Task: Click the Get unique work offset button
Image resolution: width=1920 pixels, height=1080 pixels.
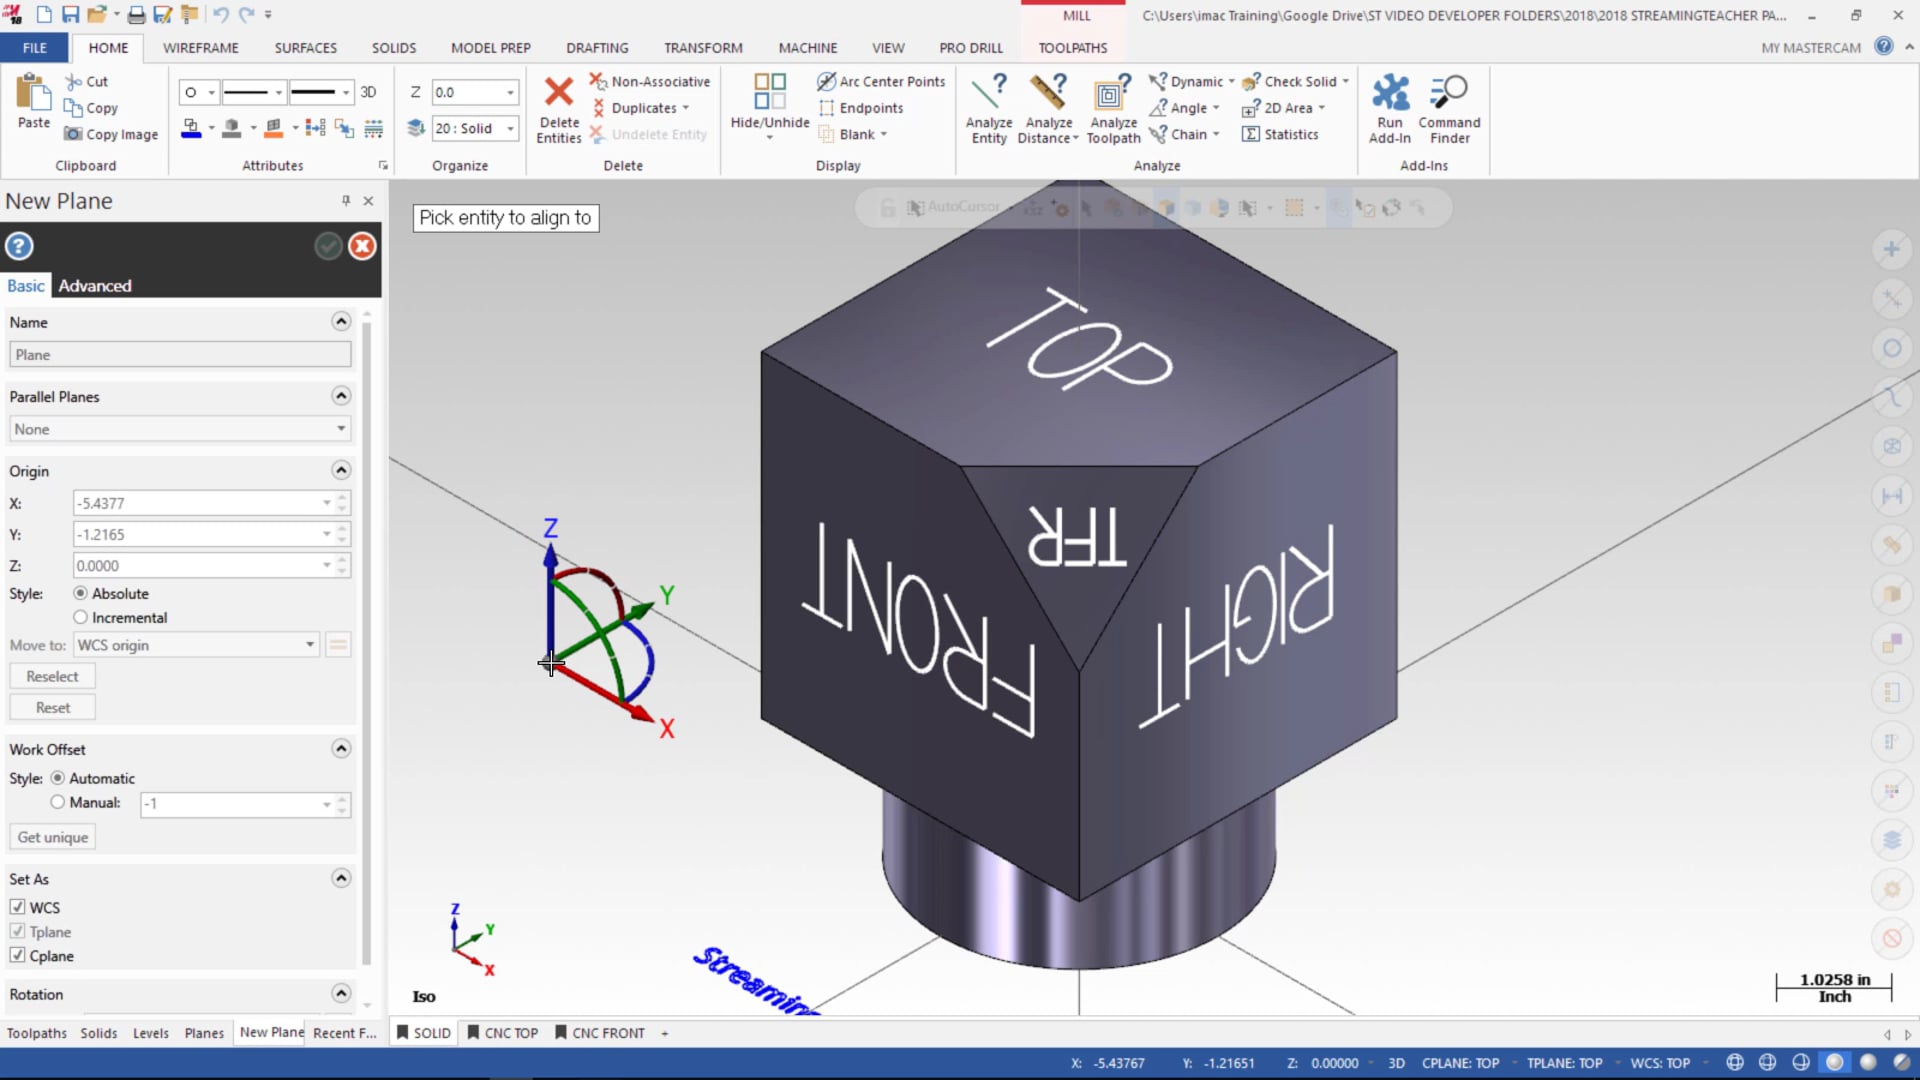Action: click(53, 836)
